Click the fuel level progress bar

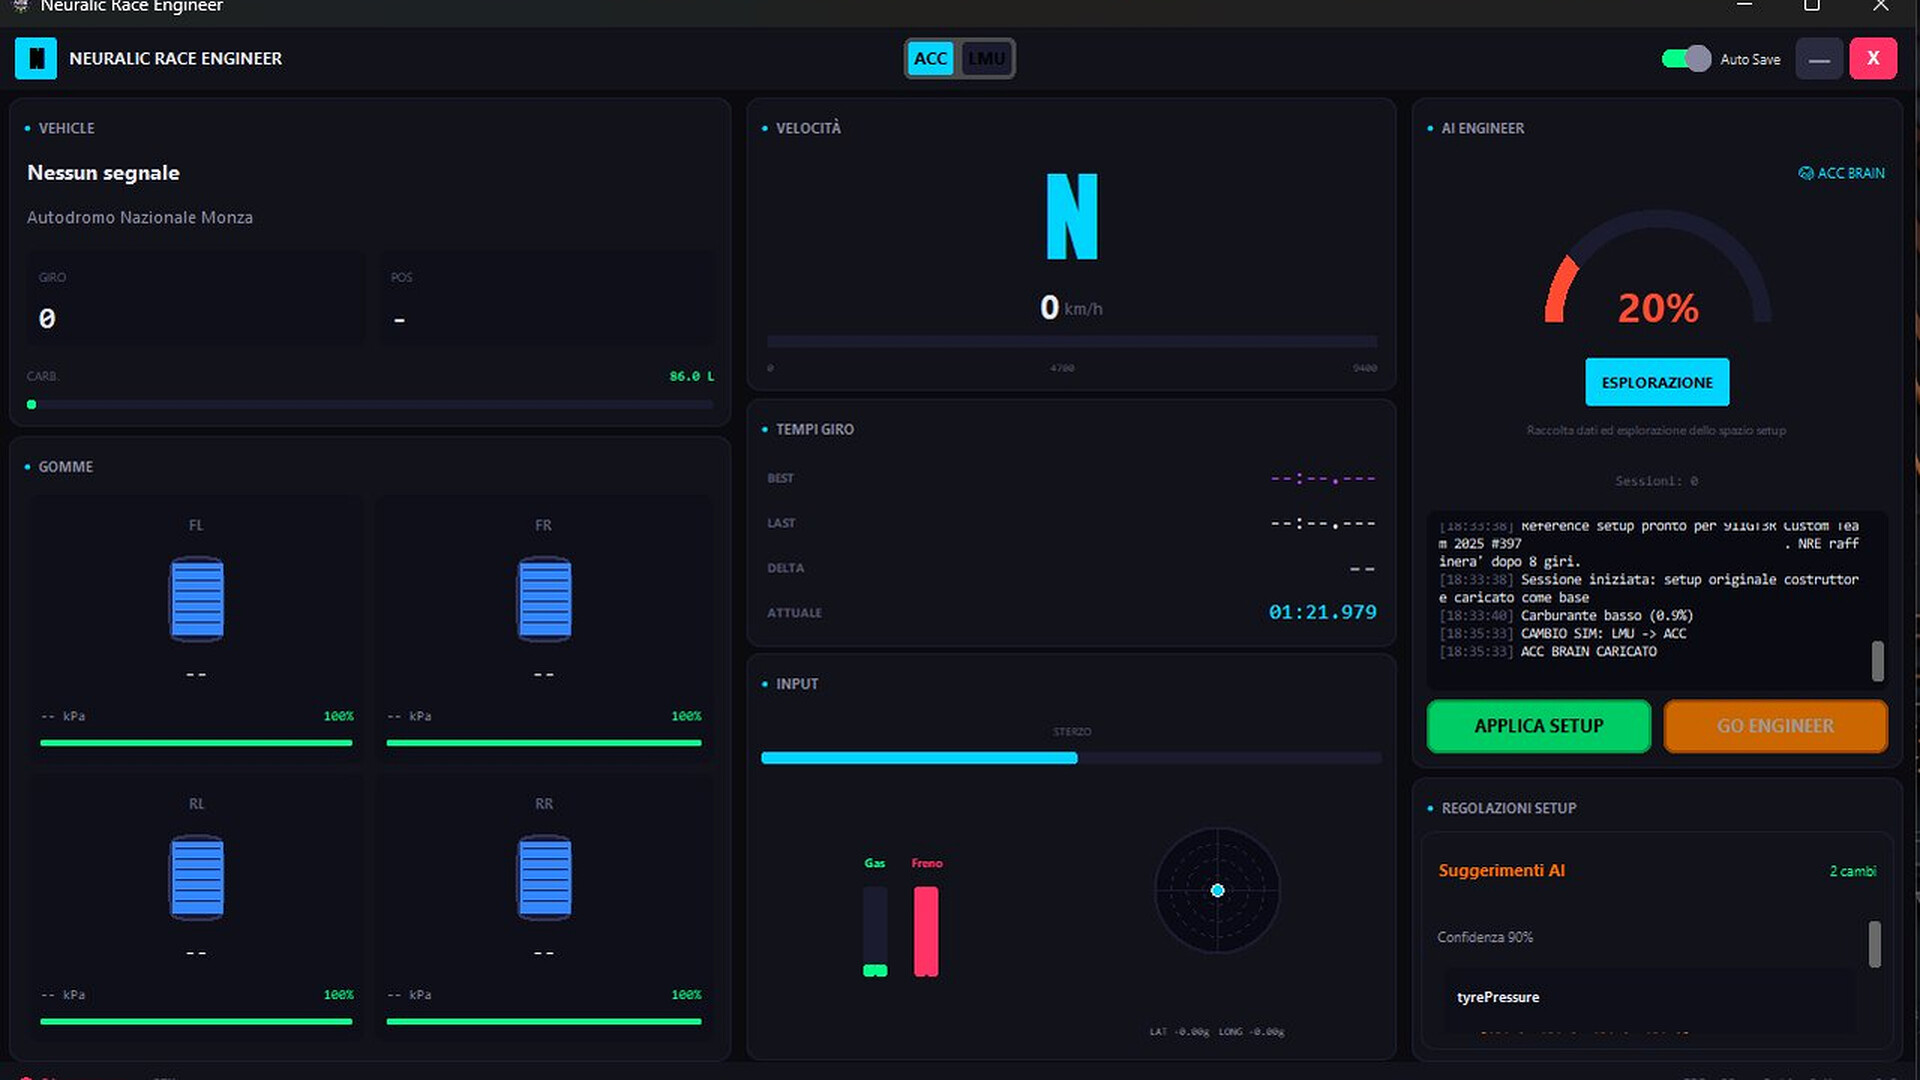[x=370, y=405]
